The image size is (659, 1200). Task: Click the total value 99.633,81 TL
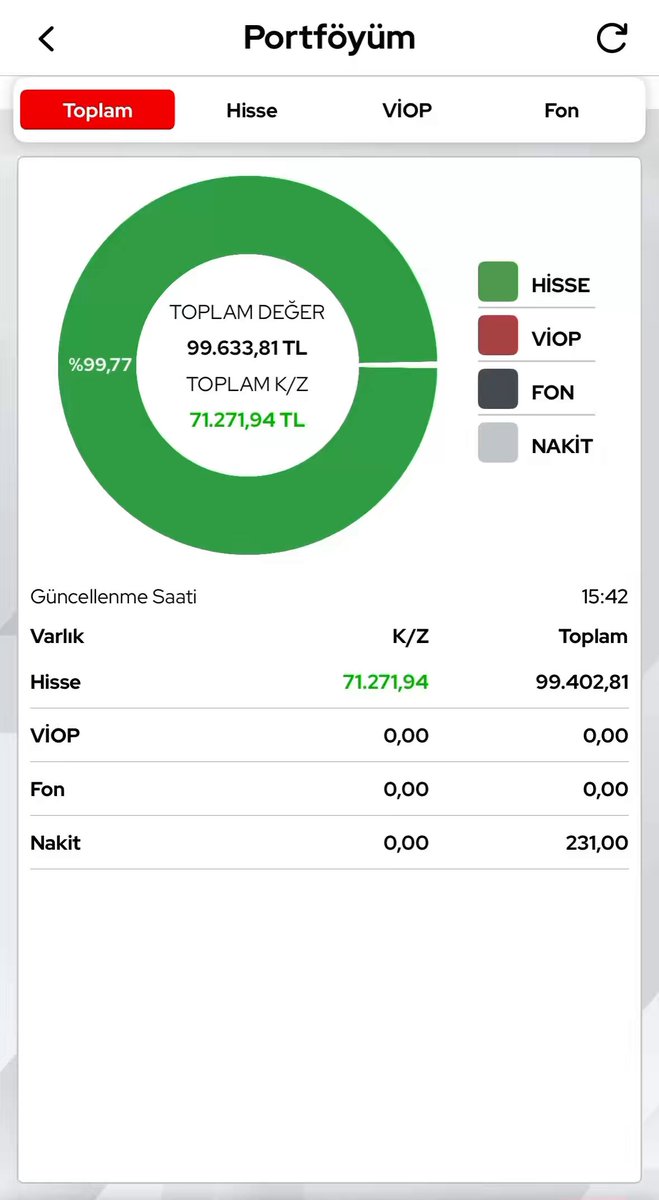coord(246,348)
